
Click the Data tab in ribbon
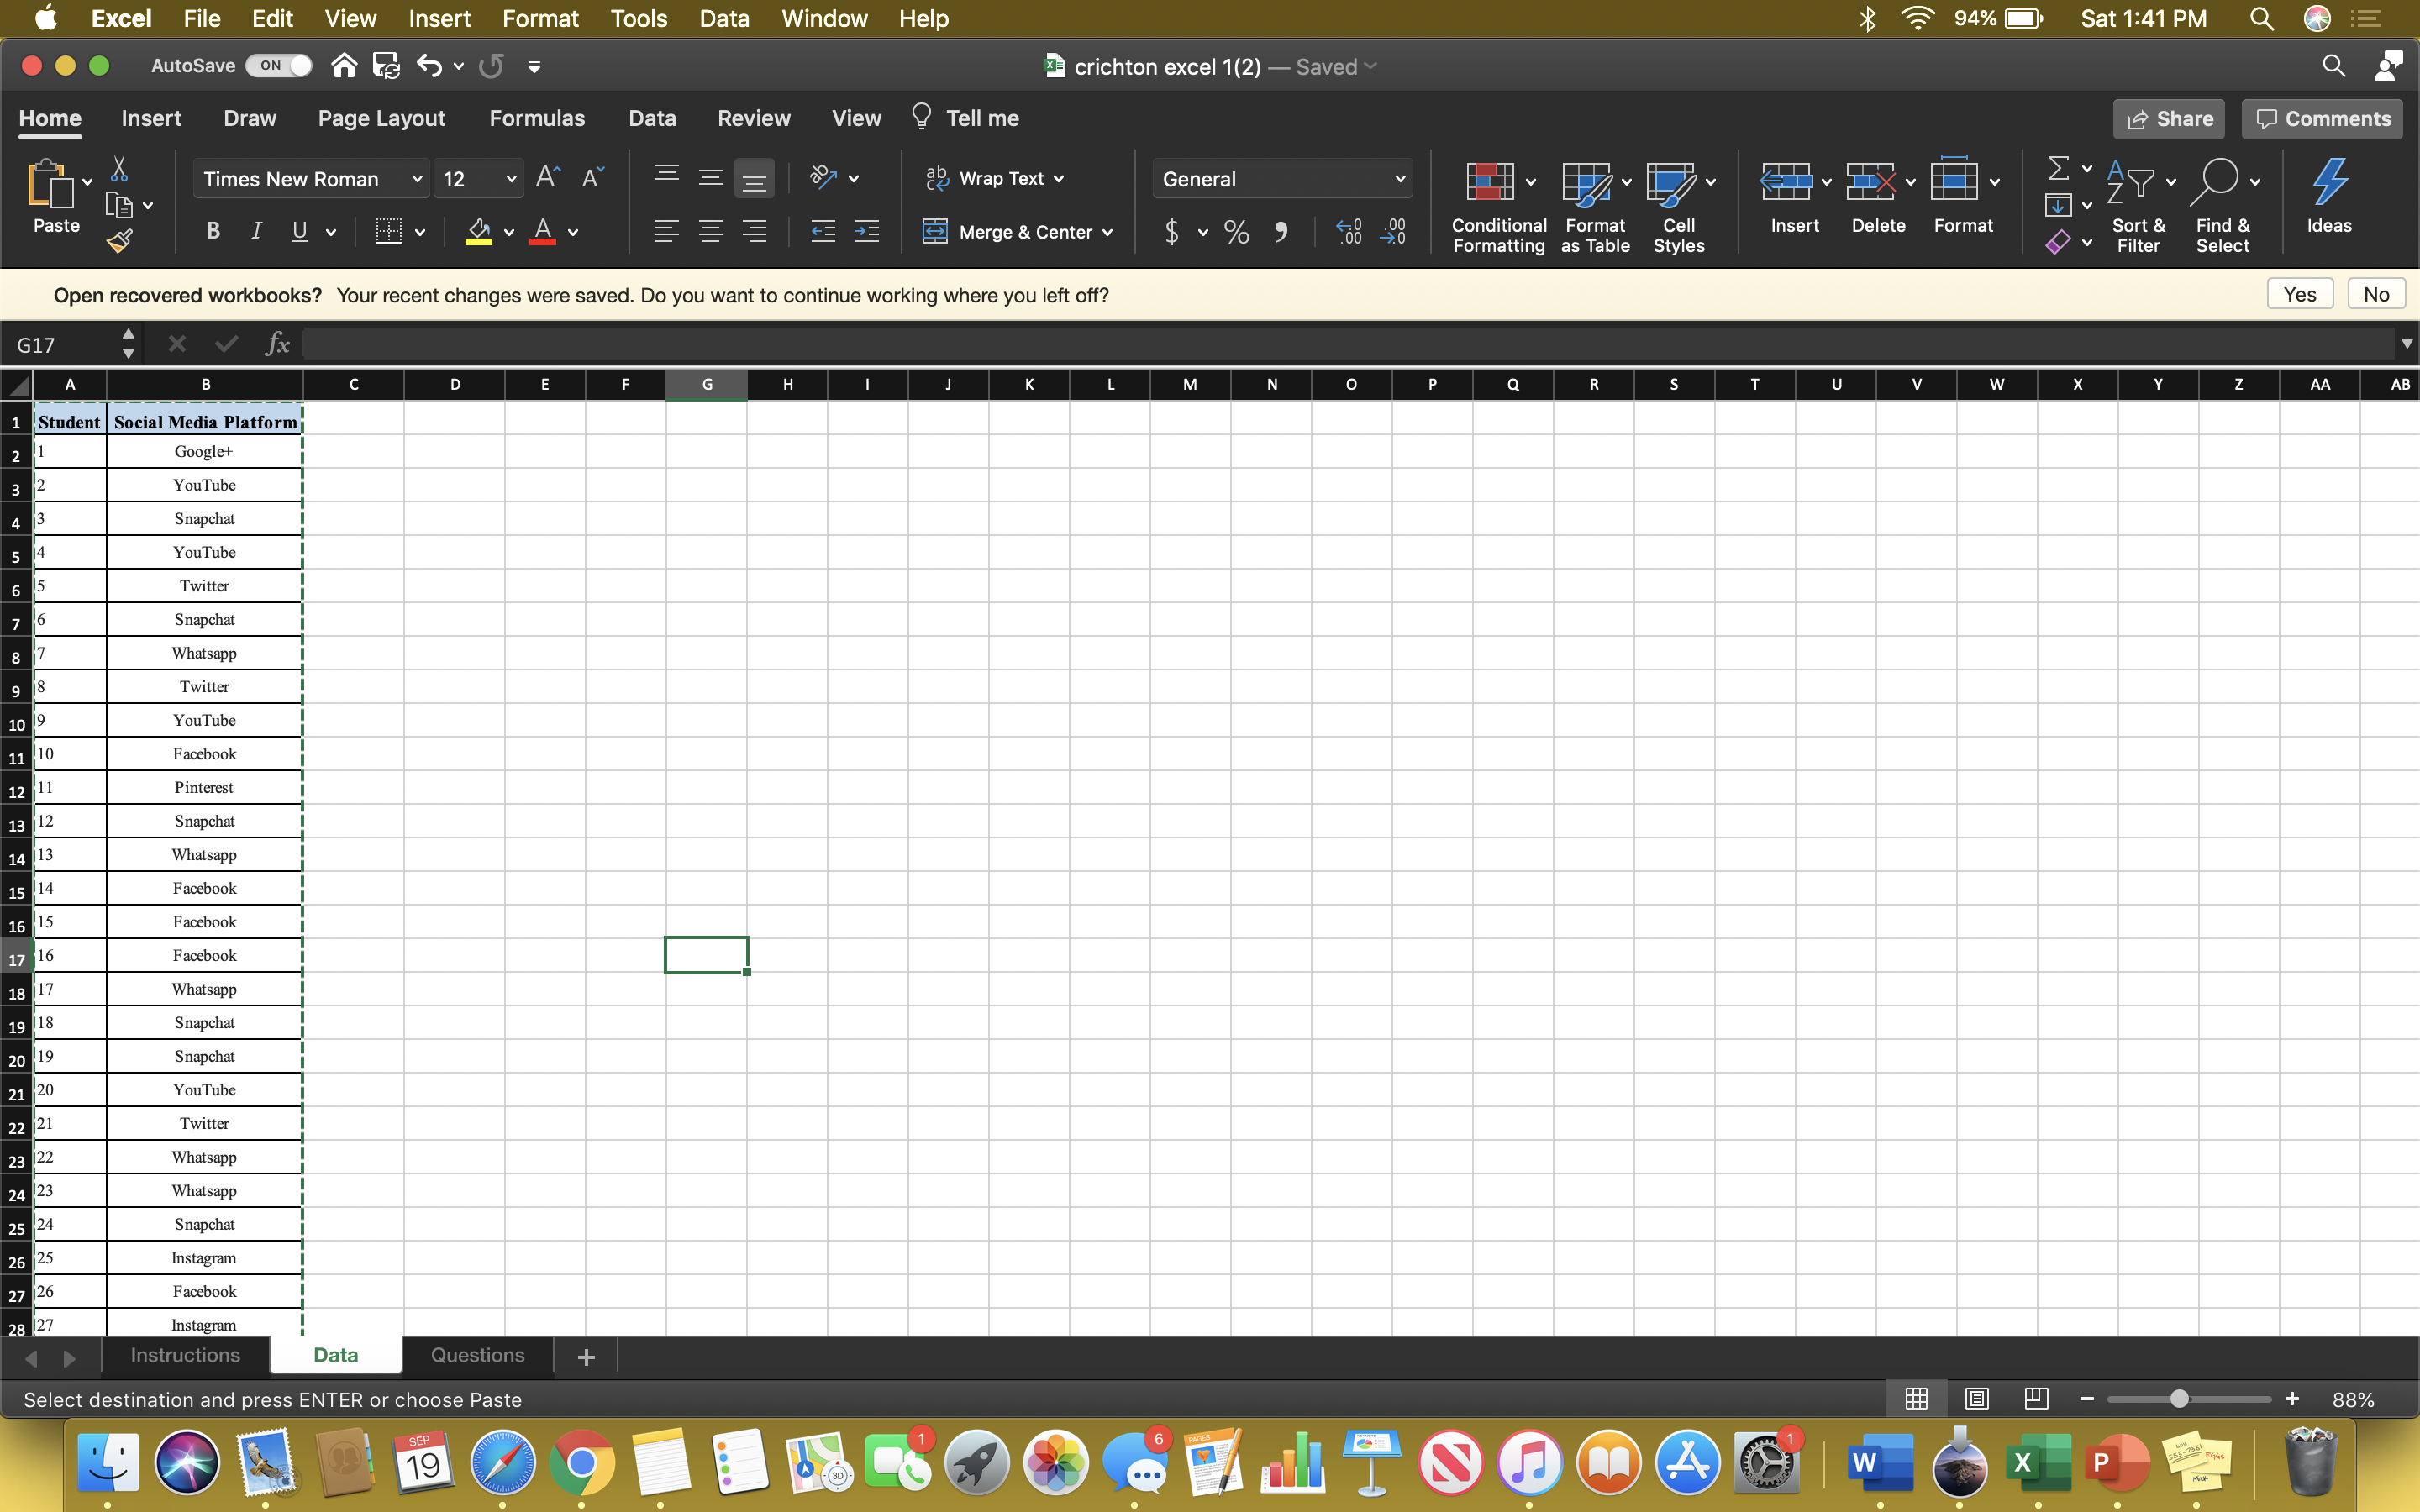click(x=650, y=118)
